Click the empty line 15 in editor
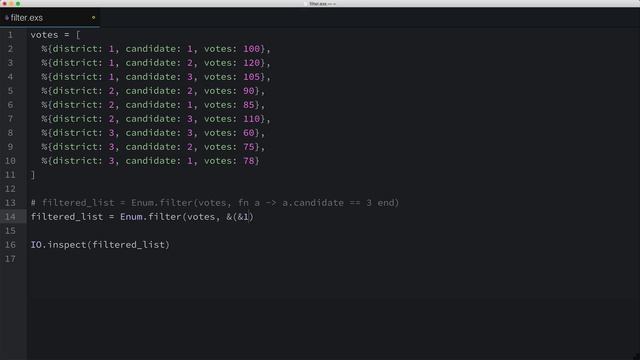This screenshot has height=360, width=640. click(x=333, y=231)
